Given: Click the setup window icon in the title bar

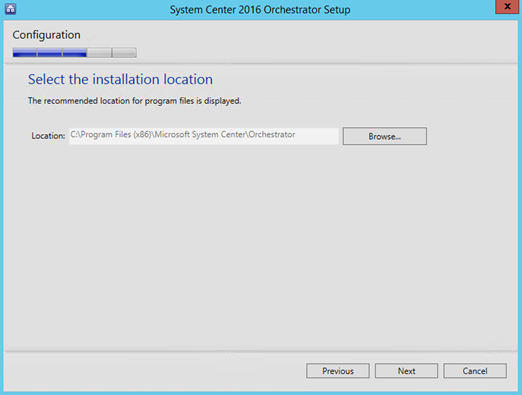Looking at the screenshot, I should [10, 9].
